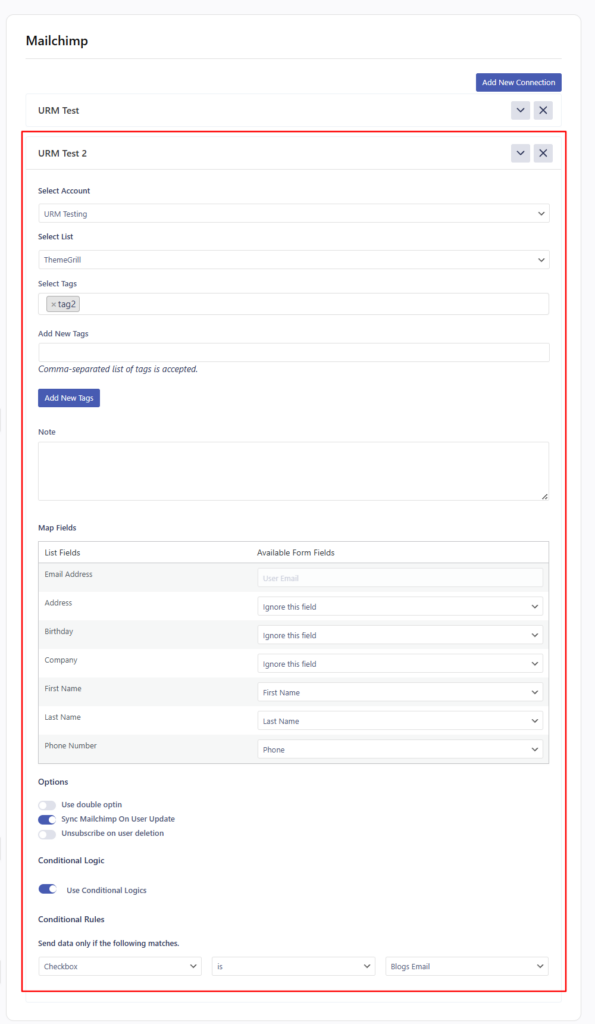This screenshot has width=595, height=1024.
Task: Click the Phone Number list field label
Action: coord(71,746)
